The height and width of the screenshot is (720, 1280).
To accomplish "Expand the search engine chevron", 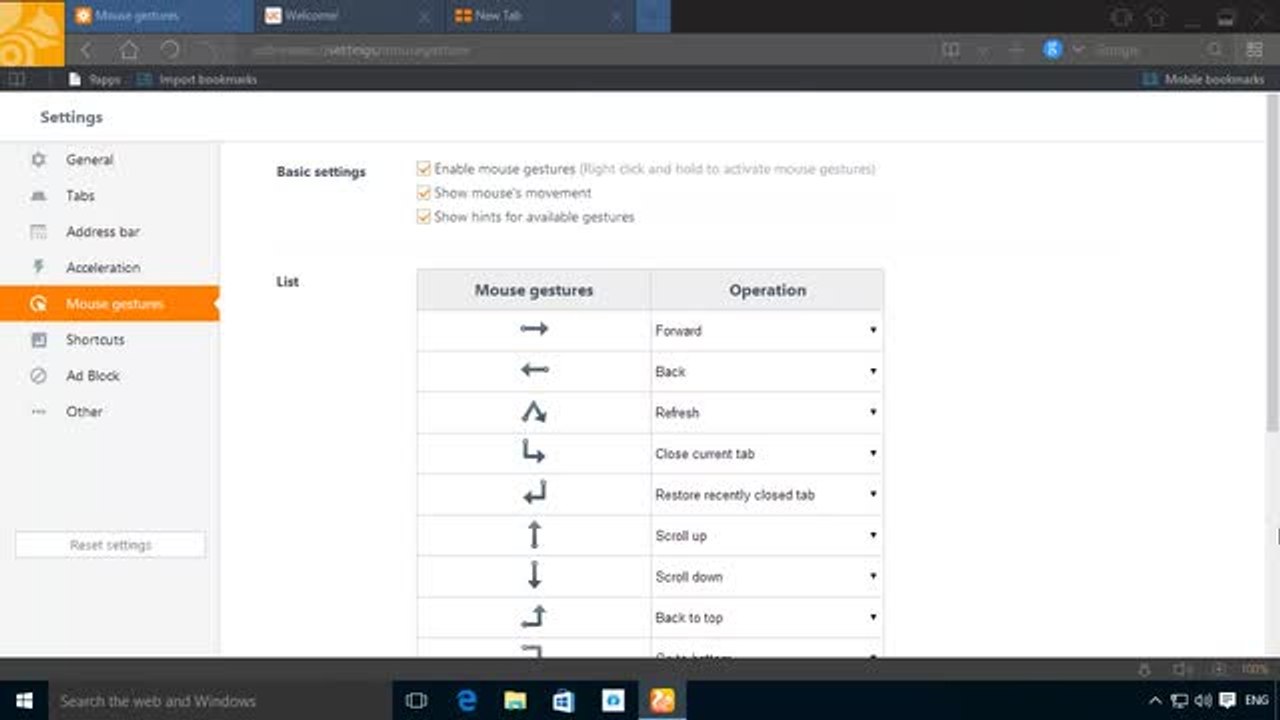I will click(1078, 50).
